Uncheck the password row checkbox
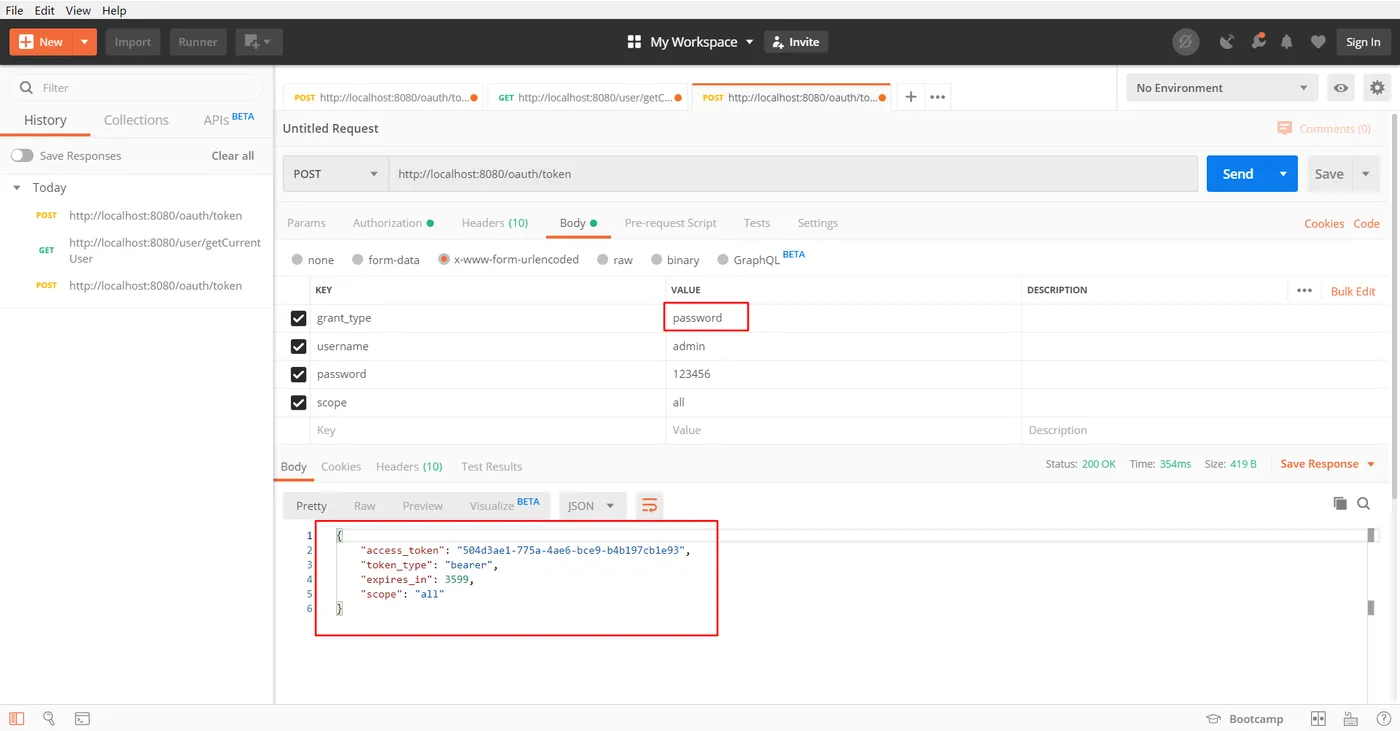The width and height of the screenshot is (1400, 731). coord(298,374)
